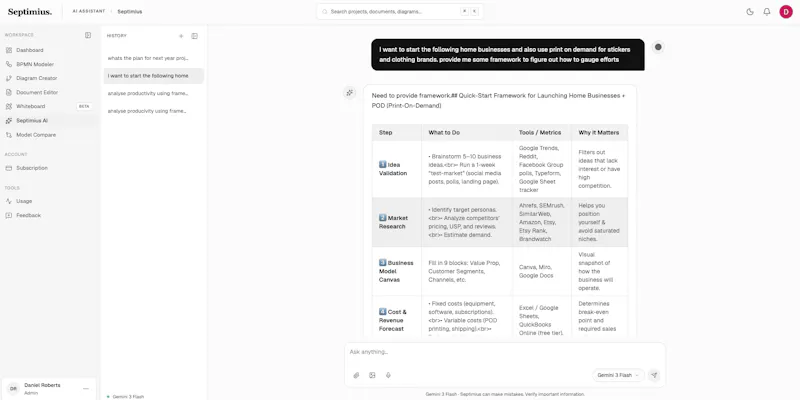The height and width of the screenshot is (400, 800).
Task: Select the 'Market Research' table cell
Action: (x=397, y=222)
